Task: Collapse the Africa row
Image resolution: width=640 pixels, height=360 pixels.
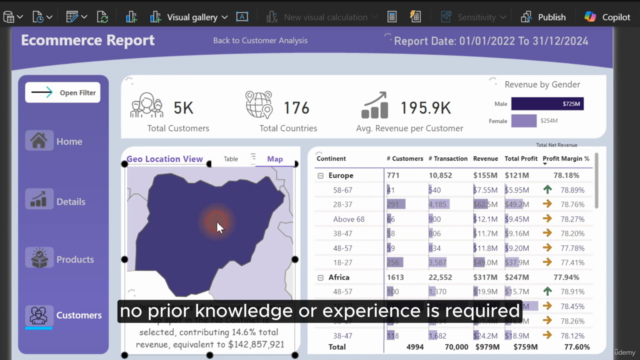Action: 320,278
